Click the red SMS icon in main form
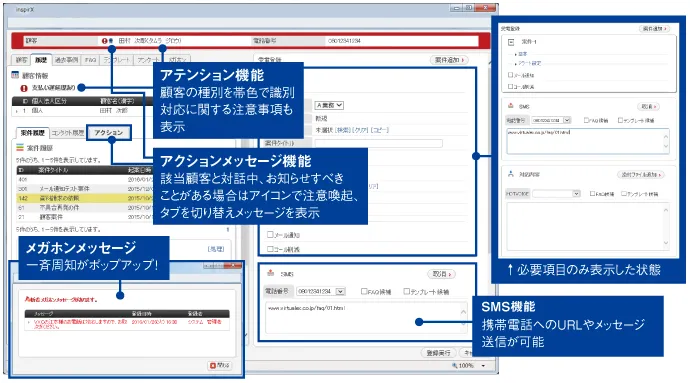This screenshot has width=690, height=383. pyautogui.click(x=271, y=273)
